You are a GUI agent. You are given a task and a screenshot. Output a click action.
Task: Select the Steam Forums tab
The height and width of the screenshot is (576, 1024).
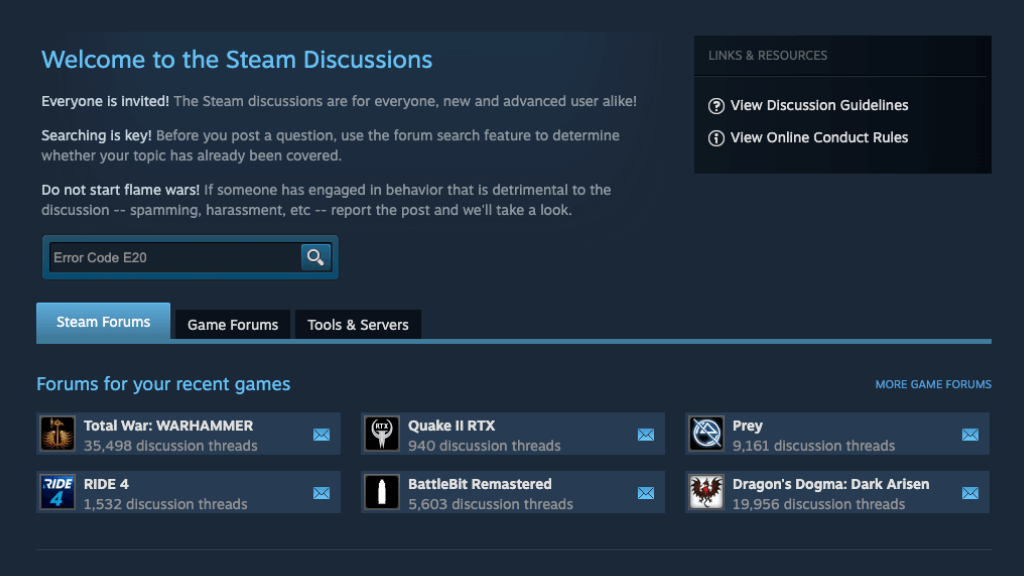(x=103, y=322)
